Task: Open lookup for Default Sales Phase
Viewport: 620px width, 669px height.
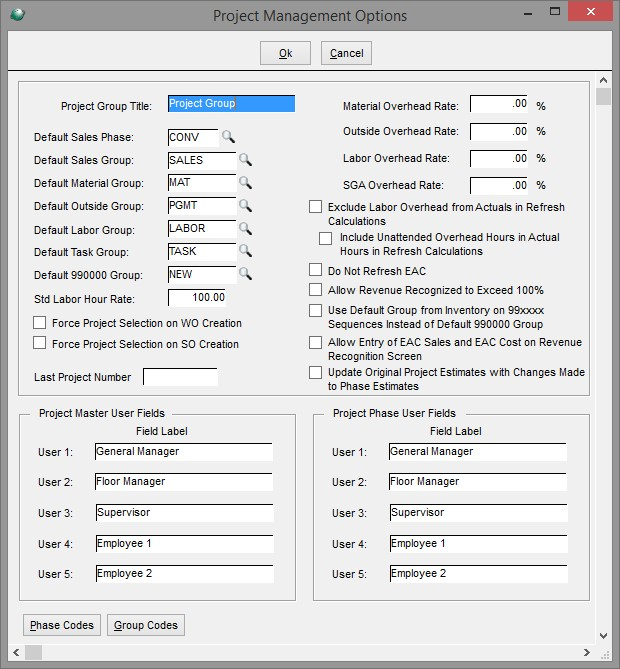Action: click(x=228, y=137)
